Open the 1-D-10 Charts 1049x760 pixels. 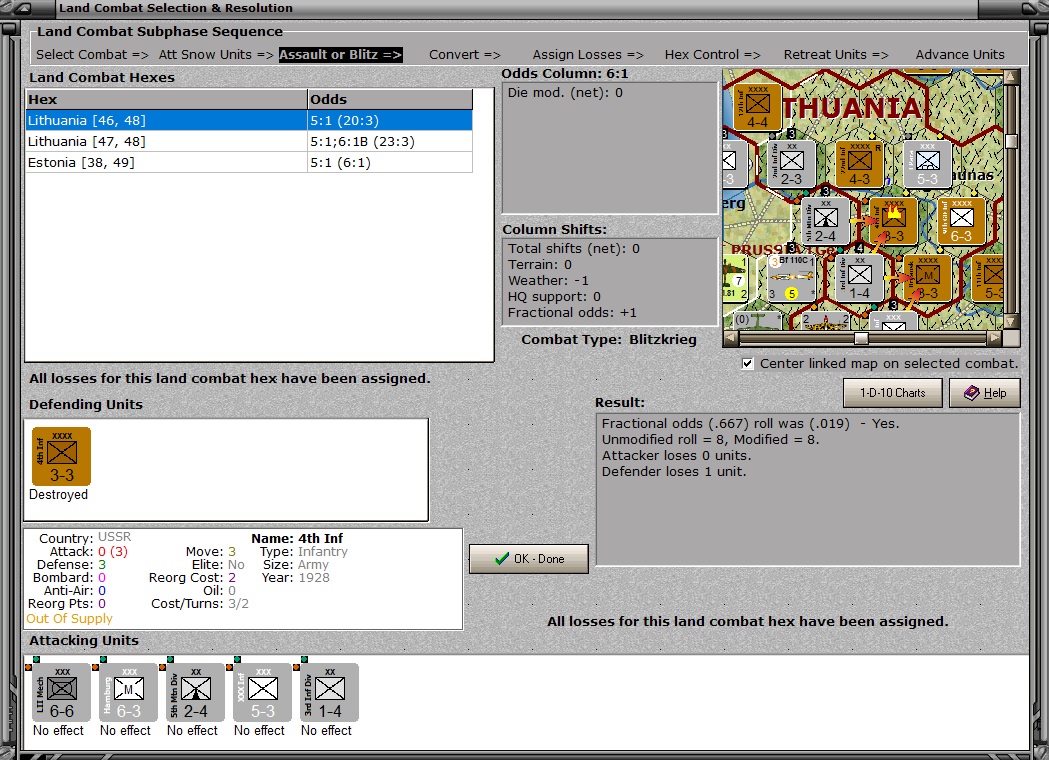[x=892, y=393]
